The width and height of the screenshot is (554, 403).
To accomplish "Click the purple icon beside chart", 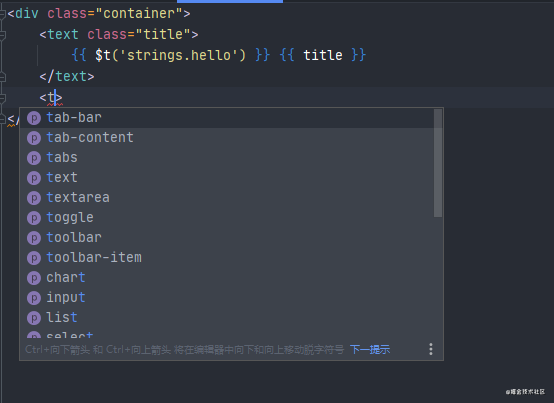I will [34, 278].
